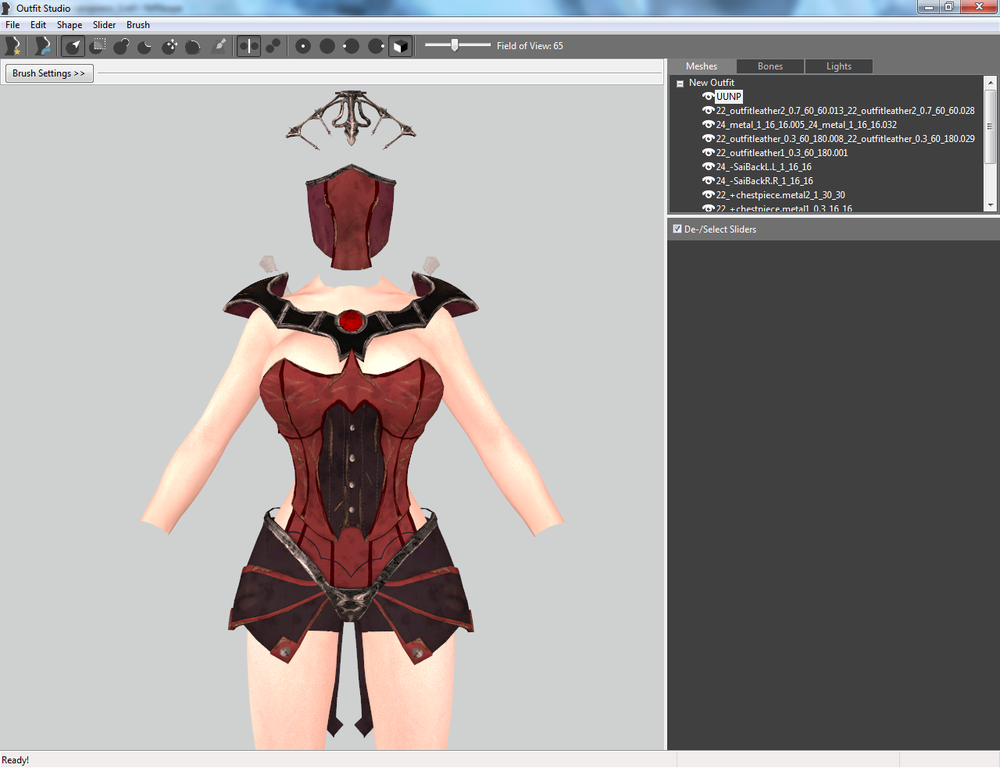Hide 24_-SaiBackR.R_1_16_16 mesh via eye
Viewport: 1000px width, 768px height.
coord(708,181)
